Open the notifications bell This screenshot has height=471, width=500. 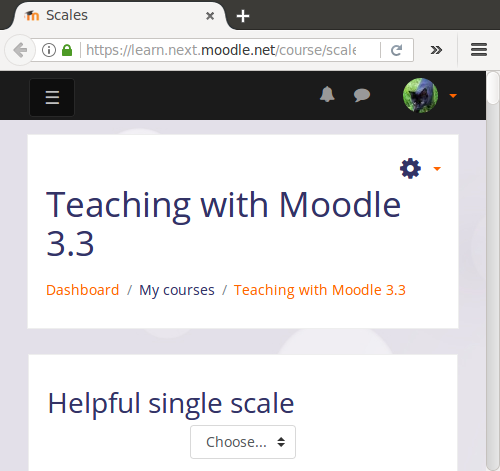click(x=327, y=95)
